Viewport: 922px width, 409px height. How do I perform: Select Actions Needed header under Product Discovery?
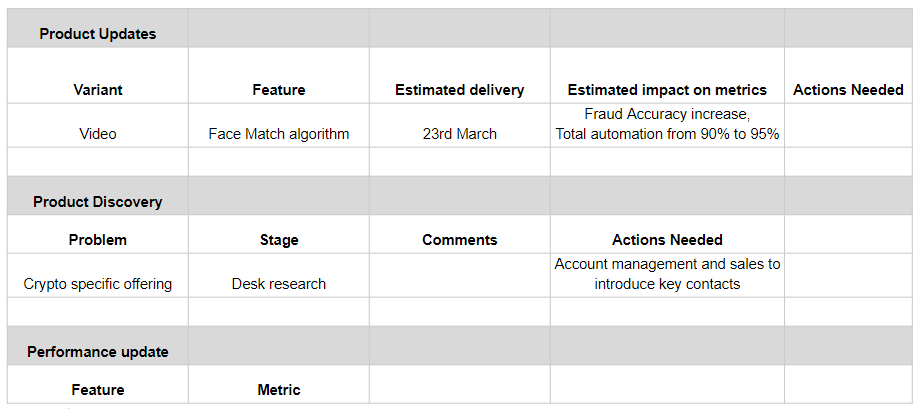coord(667,240)
